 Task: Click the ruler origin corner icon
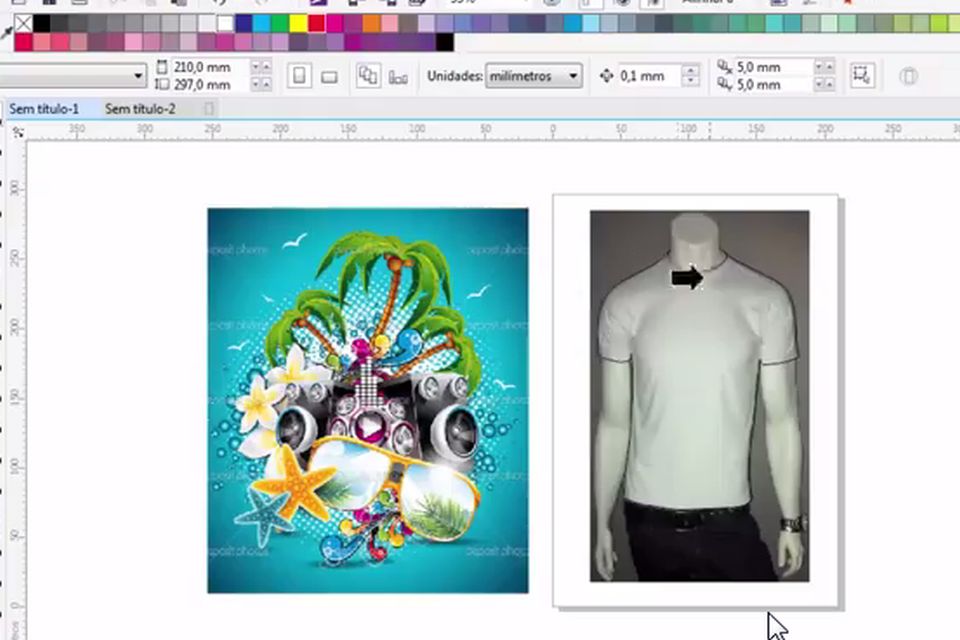[x=16, y=131]
